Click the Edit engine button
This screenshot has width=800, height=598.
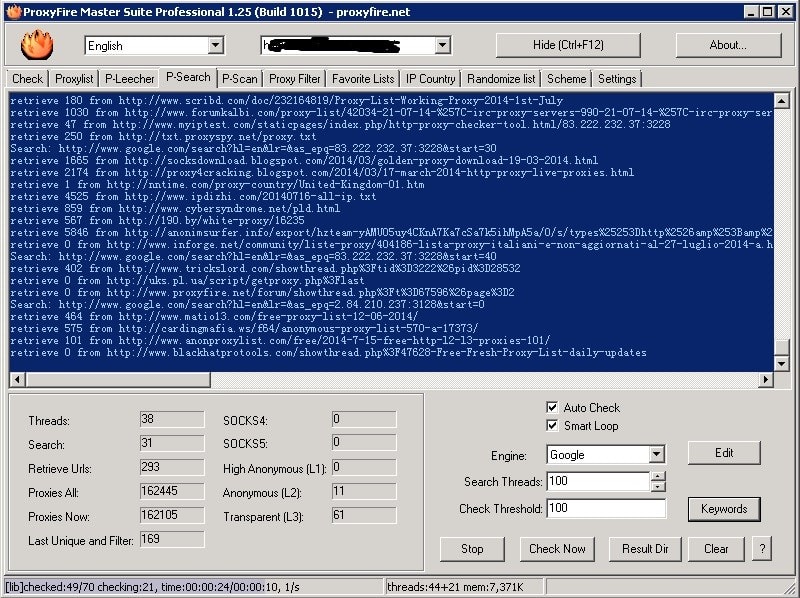point(724,453)
